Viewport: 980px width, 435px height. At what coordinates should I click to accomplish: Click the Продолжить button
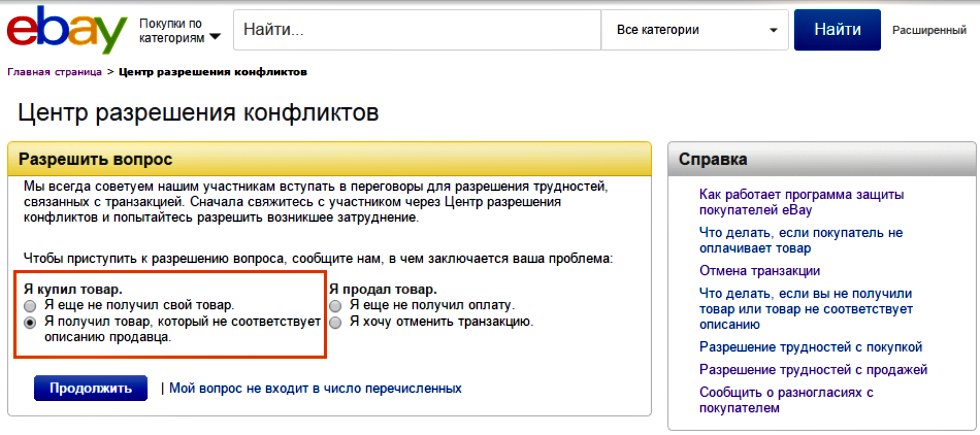[91, 388]
